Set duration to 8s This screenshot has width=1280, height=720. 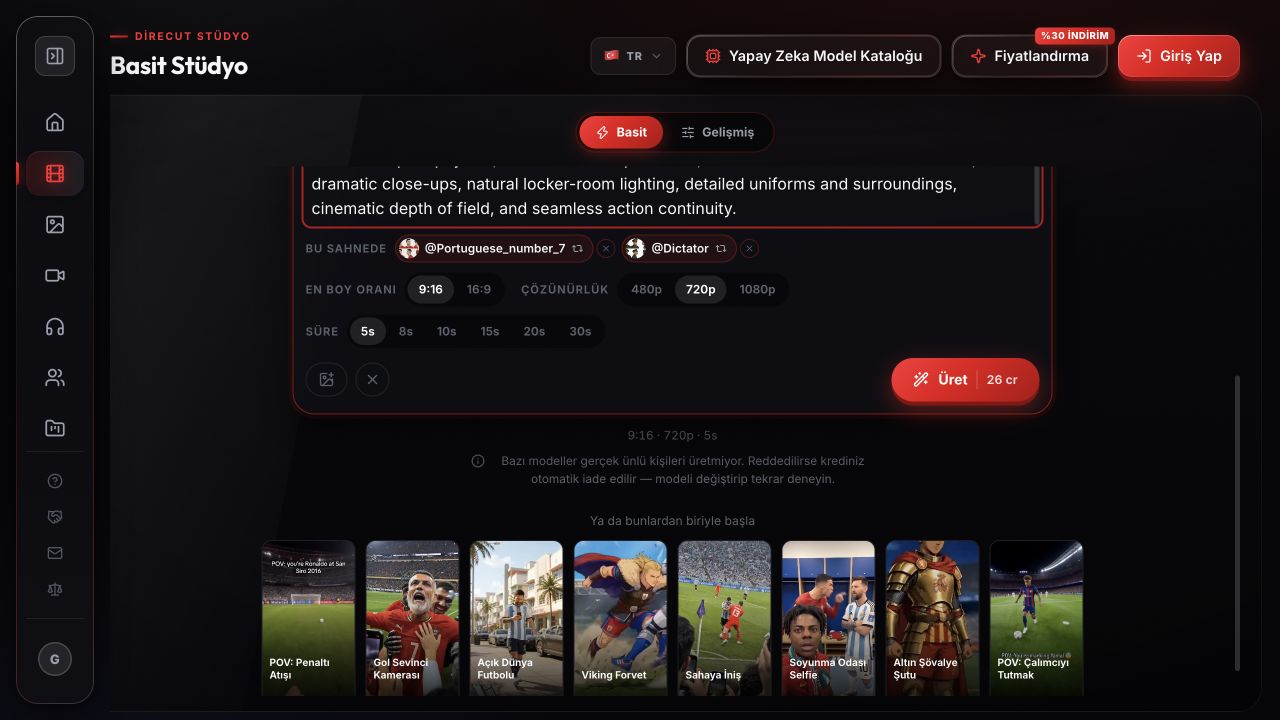[x=405, y=331]
